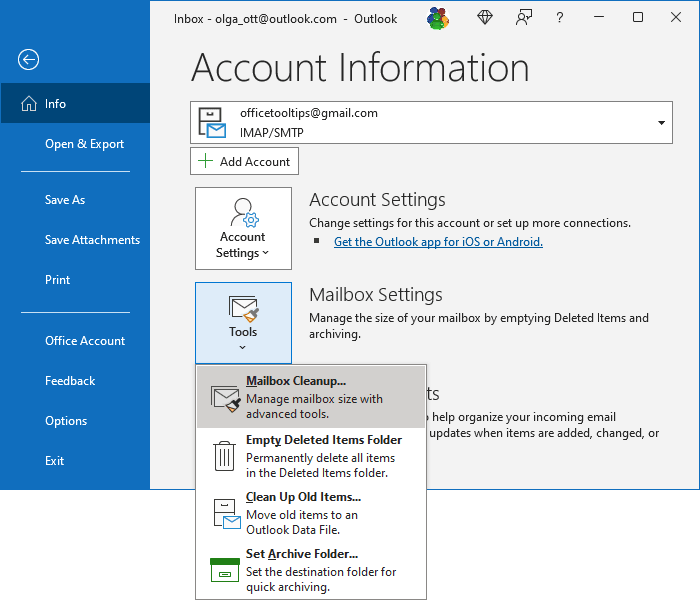
Task: Click the green archive box icon
Action: (x=225, y=570)
